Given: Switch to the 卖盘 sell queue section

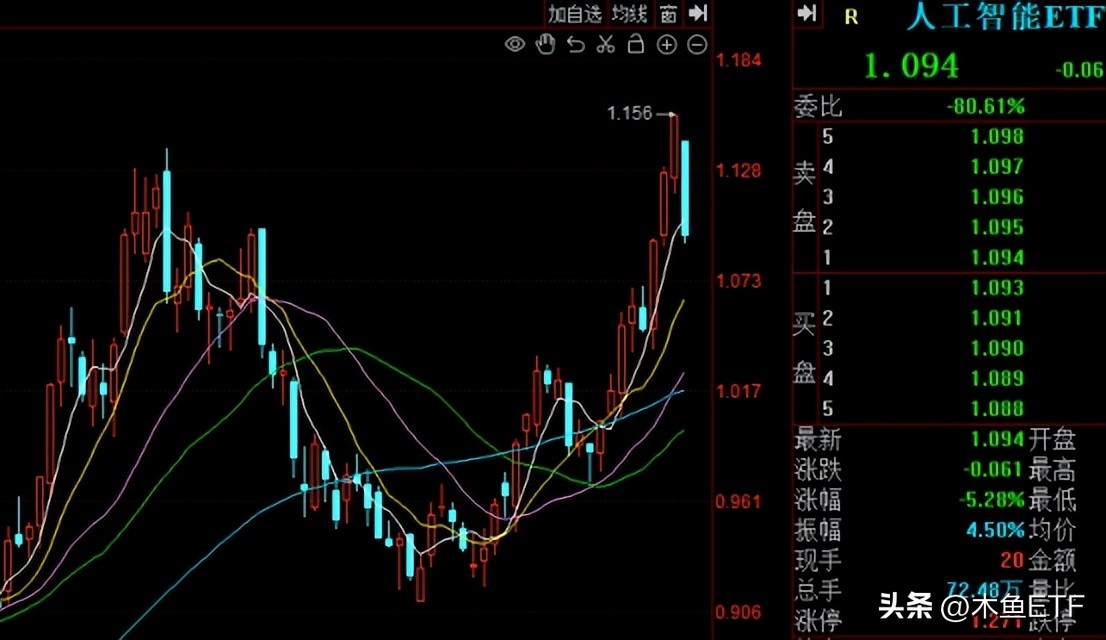Looking at the screenshot, I should pos(803,198).
